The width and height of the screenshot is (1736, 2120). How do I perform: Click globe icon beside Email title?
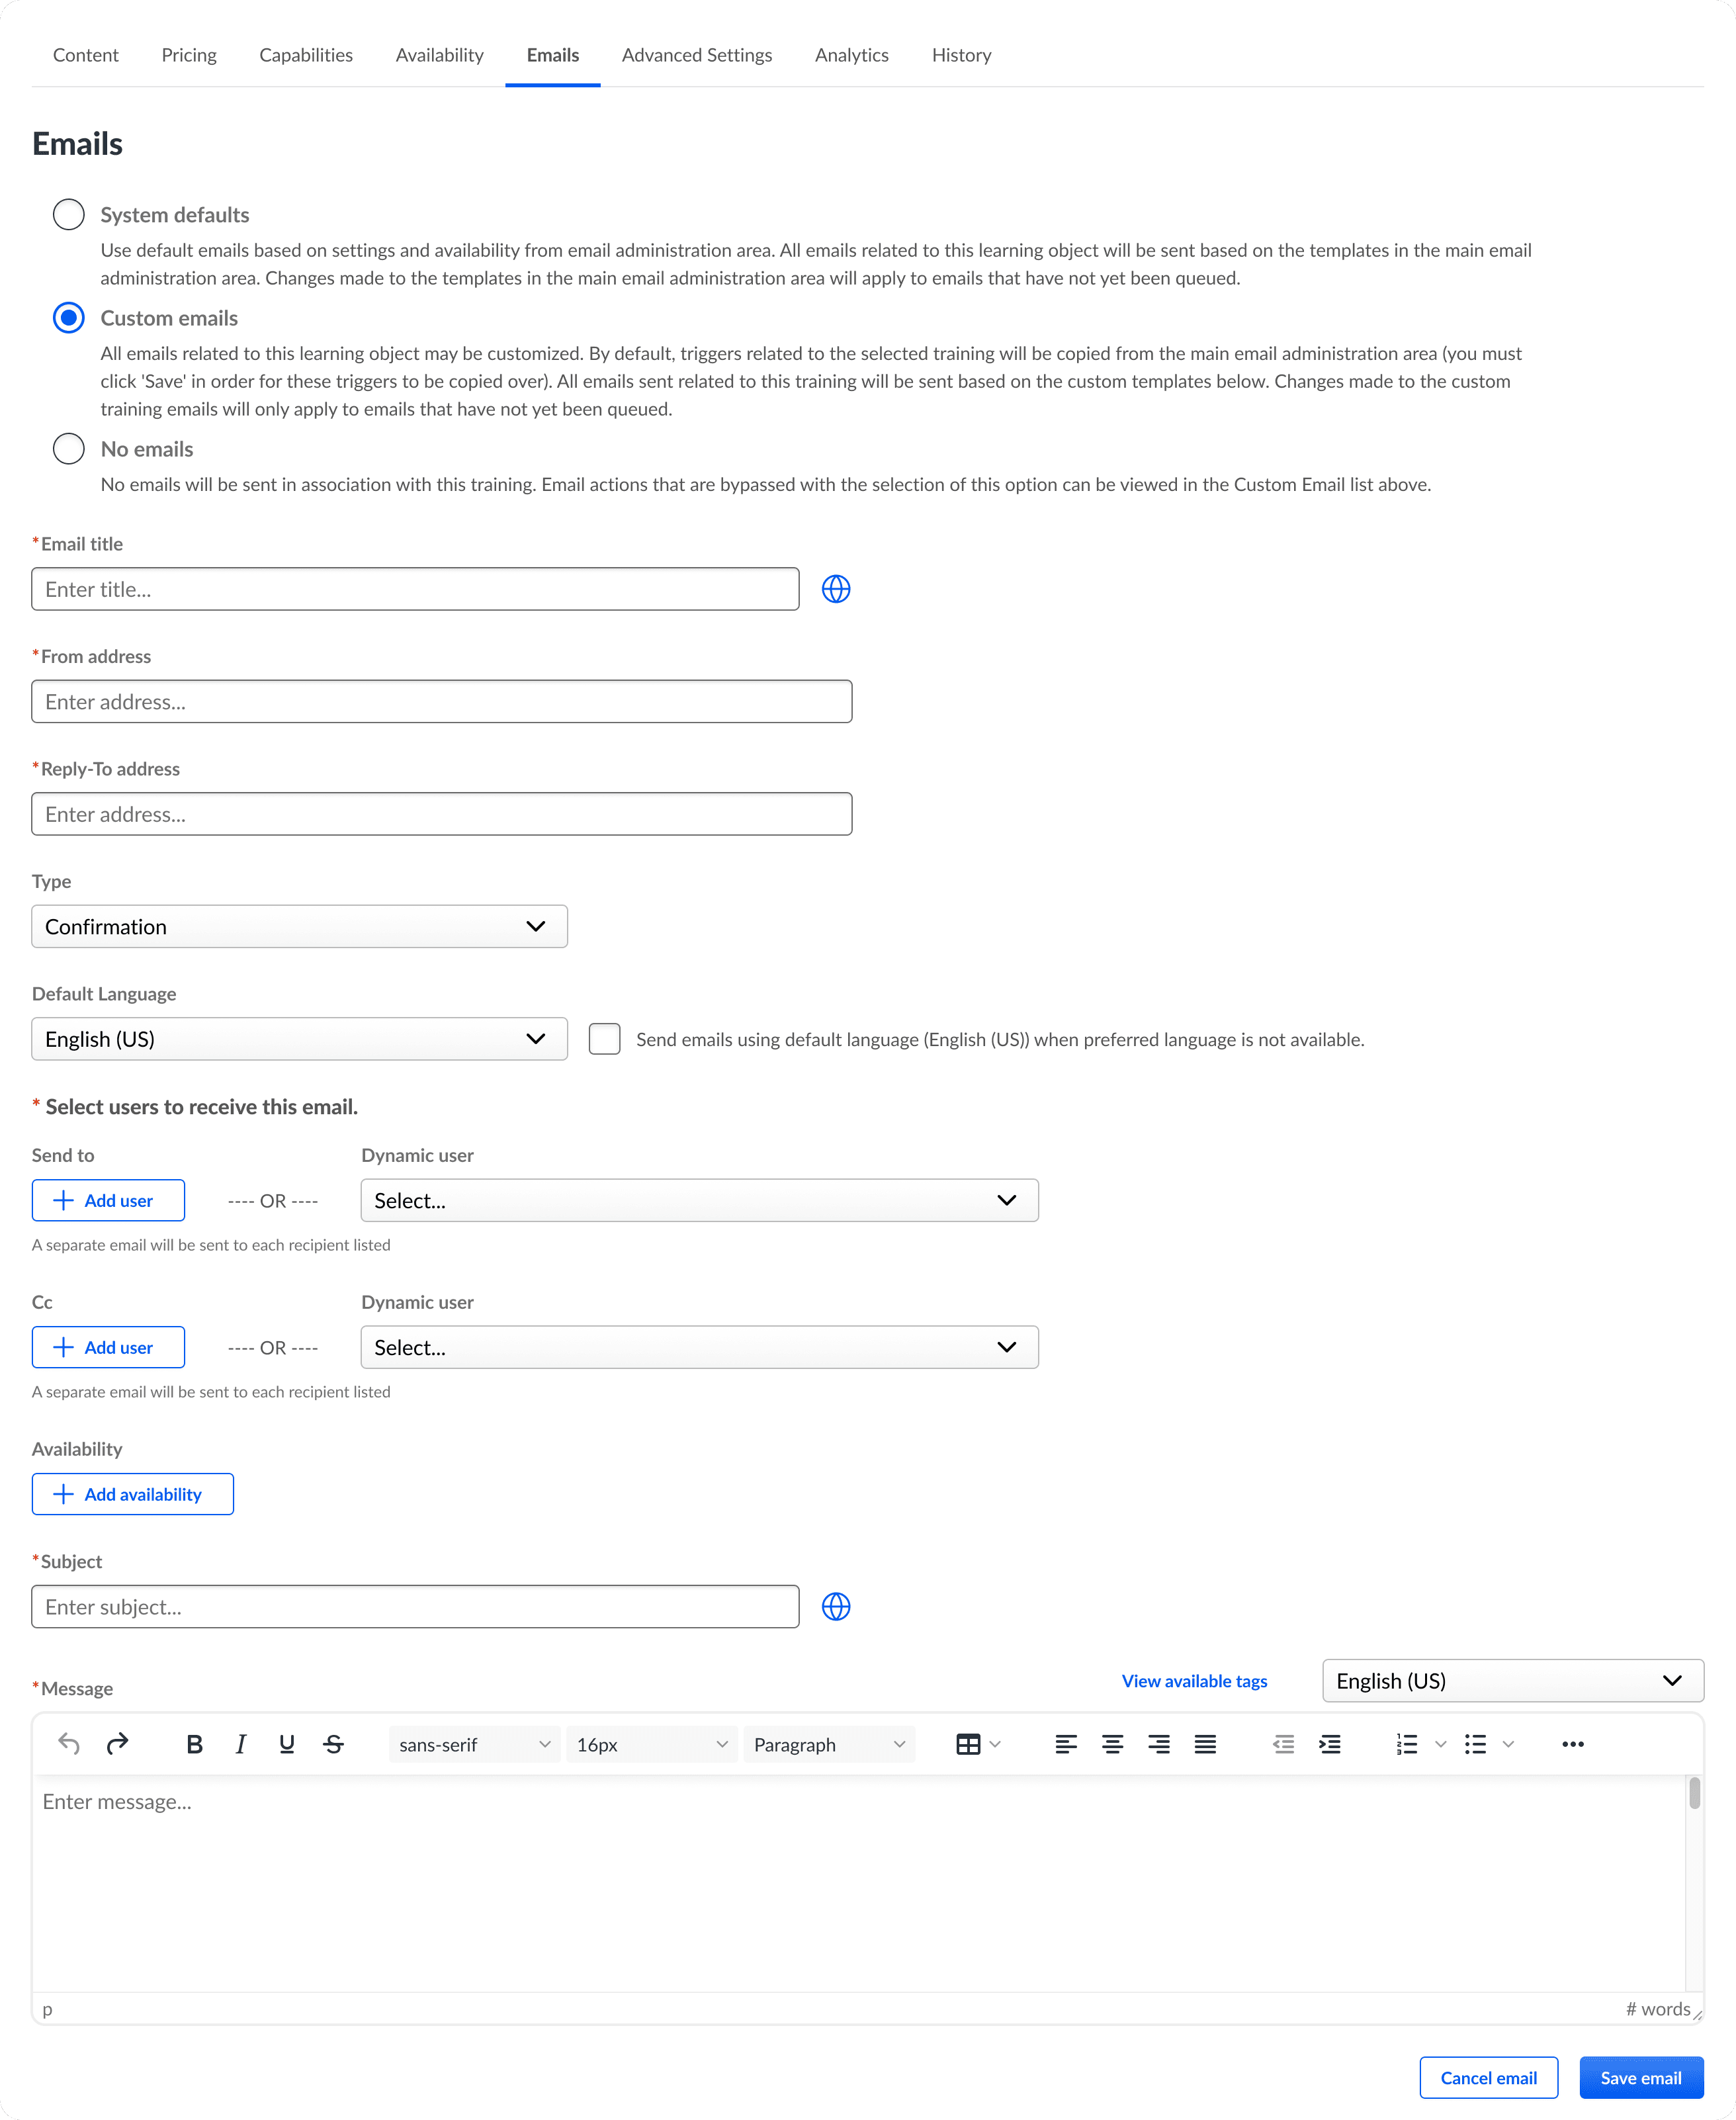pyautogui.click(x=836, y=589)
